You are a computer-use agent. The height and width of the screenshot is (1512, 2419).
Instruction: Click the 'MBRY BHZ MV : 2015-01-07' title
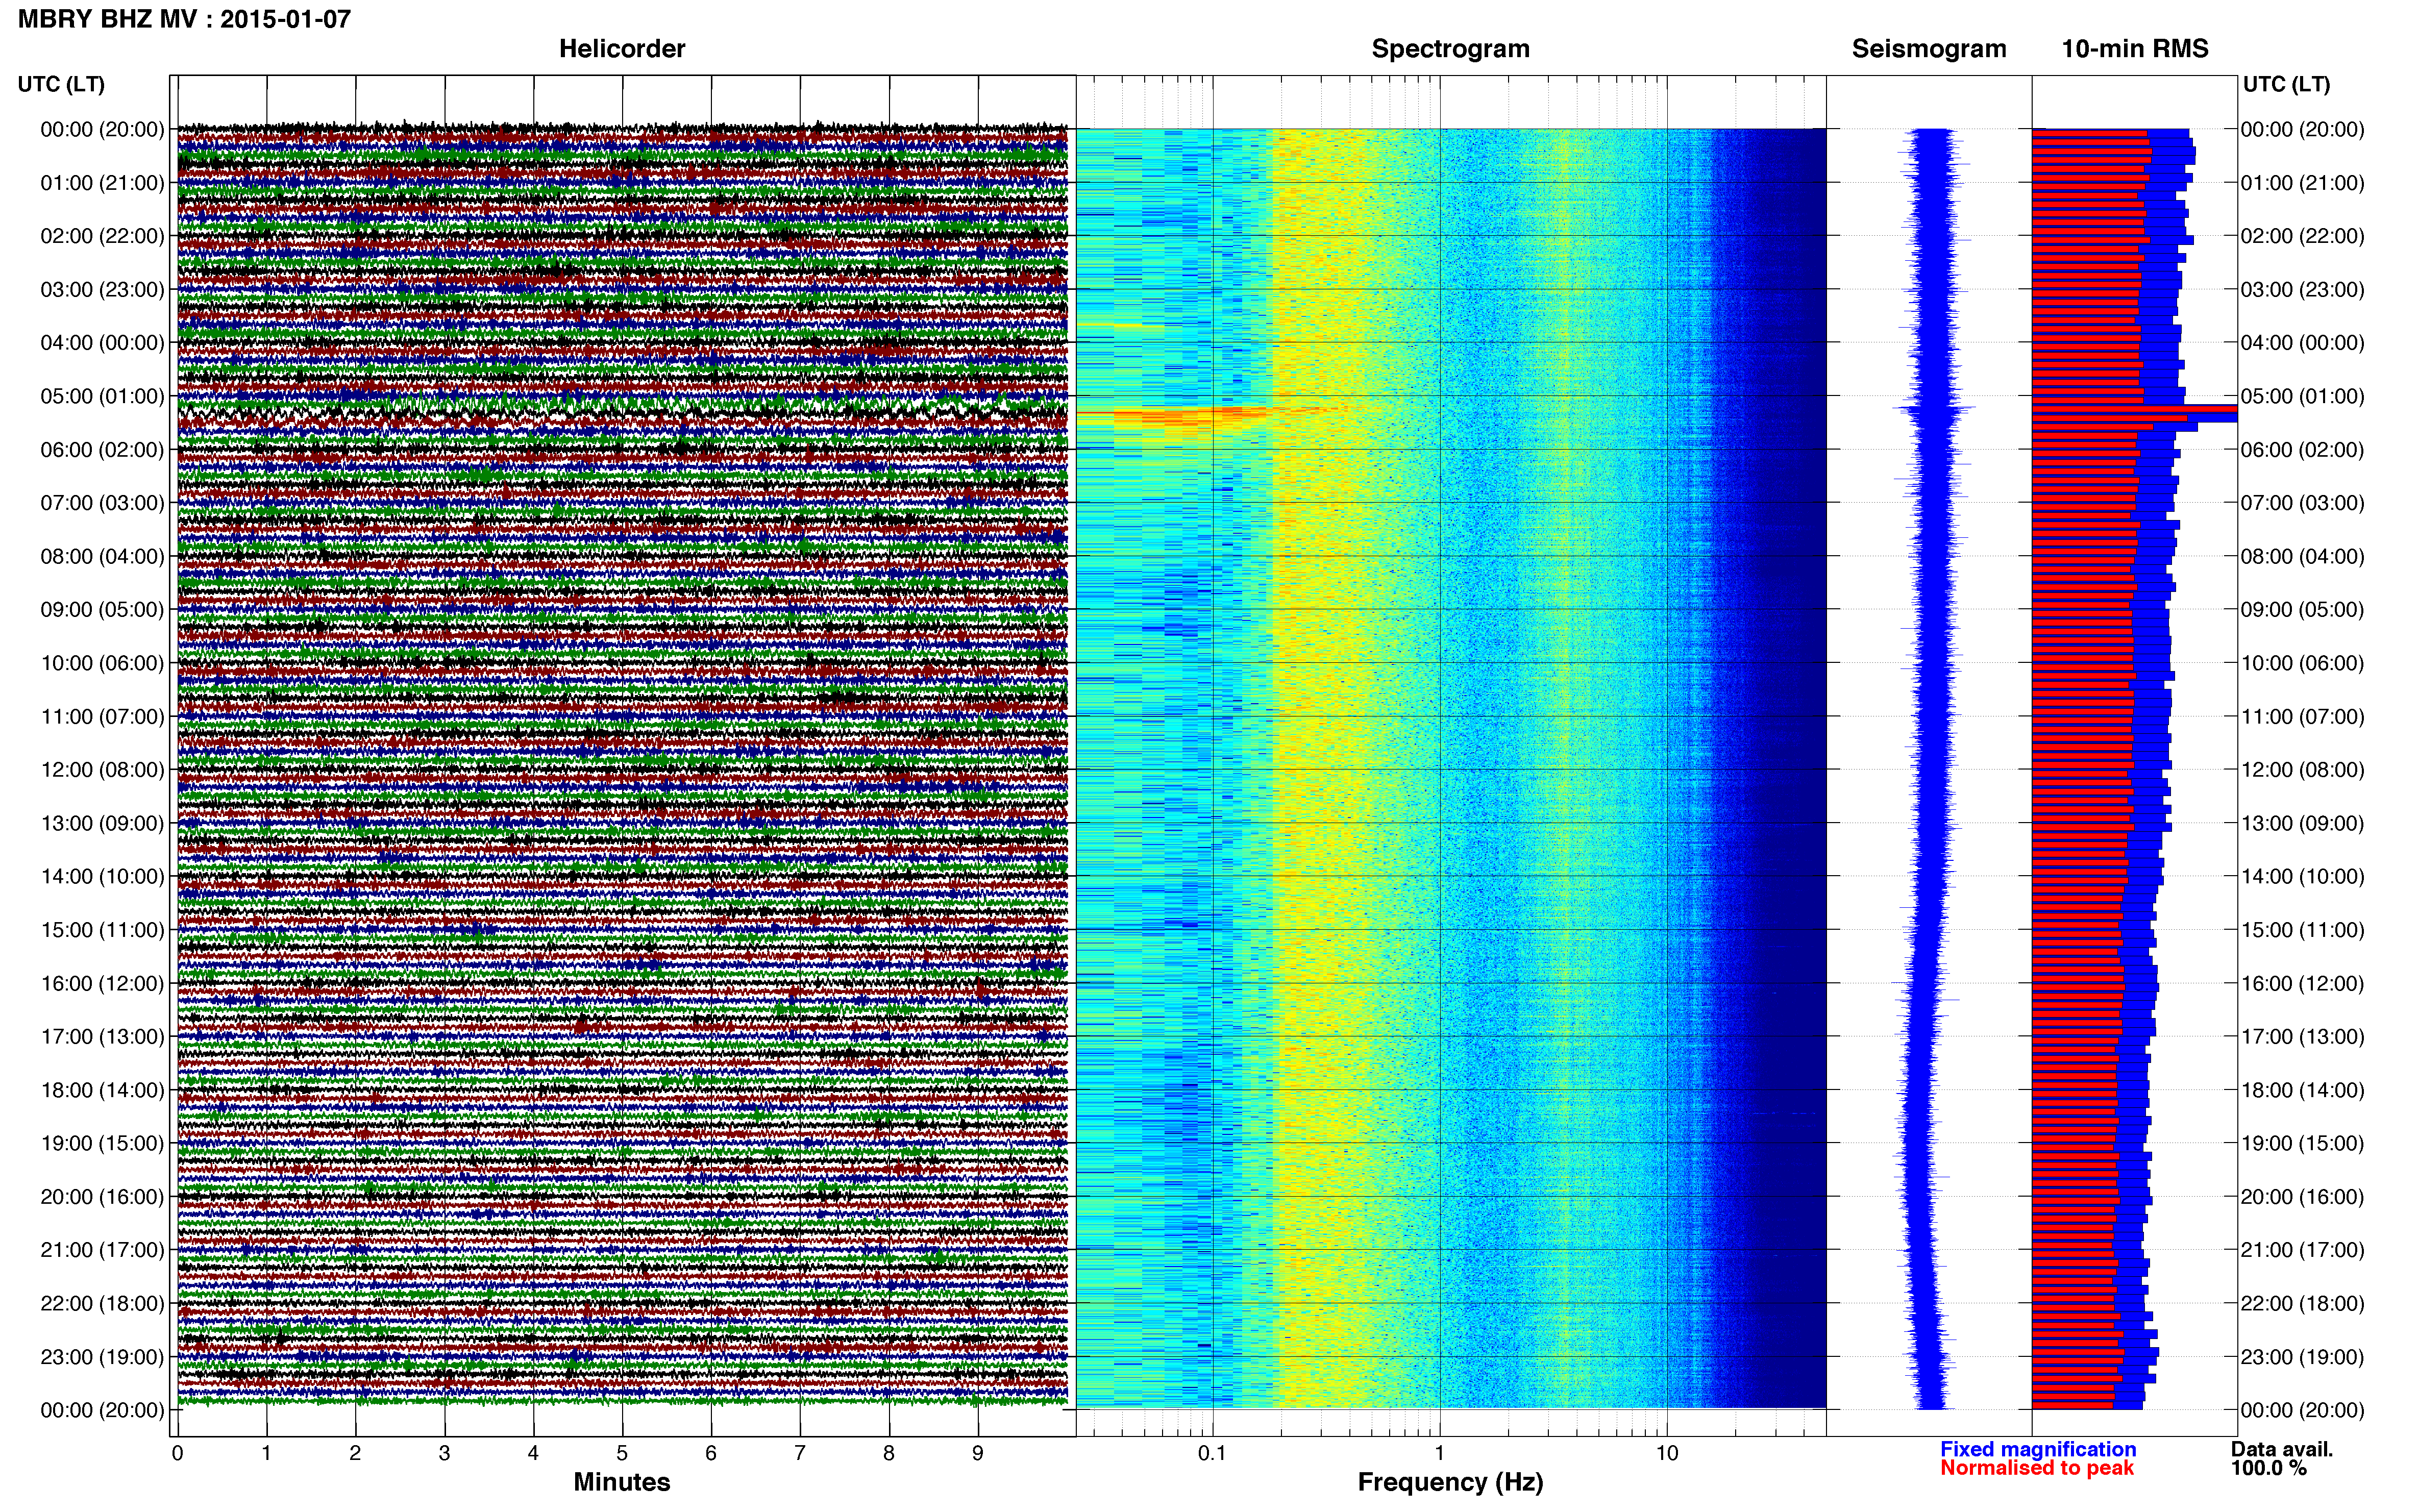tap(184, 19)
